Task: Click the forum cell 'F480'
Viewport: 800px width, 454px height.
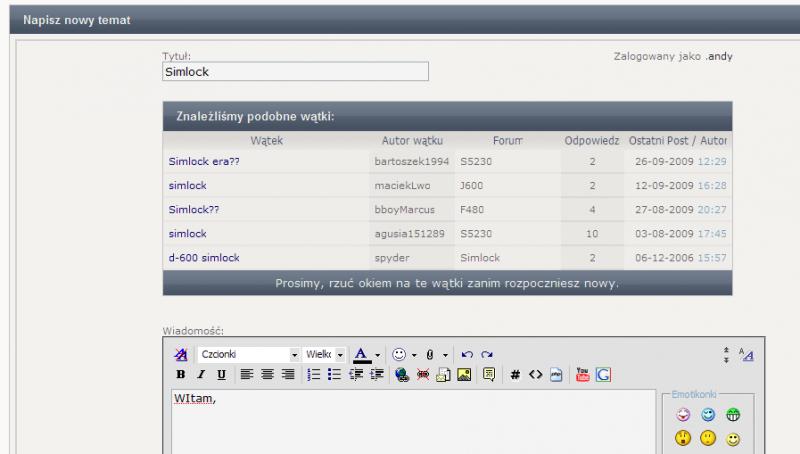Action: point(472,209)
